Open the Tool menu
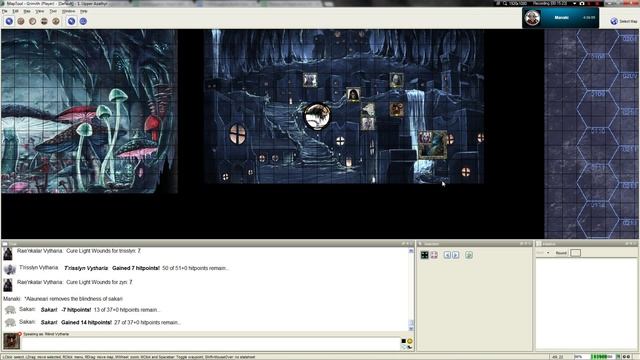 point(53,11)
